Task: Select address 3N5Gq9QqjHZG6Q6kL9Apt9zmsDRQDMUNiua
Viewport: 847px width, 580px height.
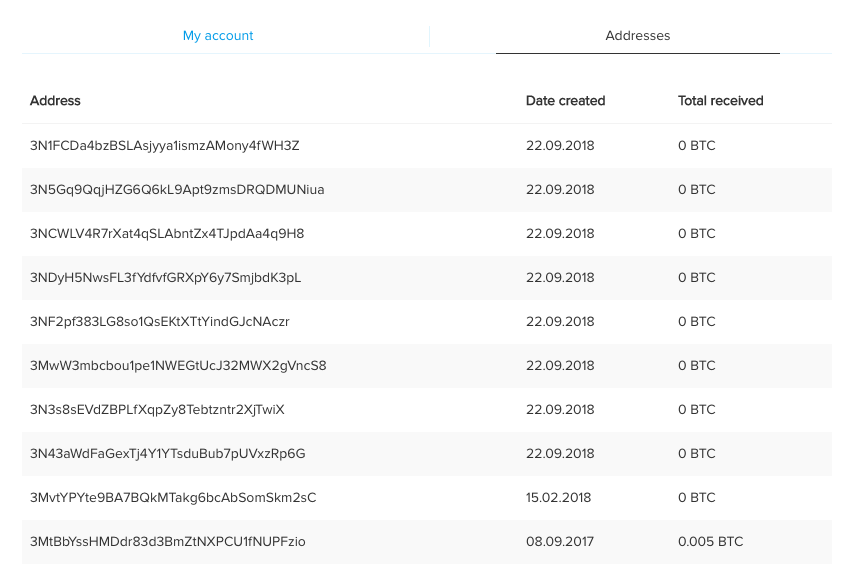Action: point(177,190)
